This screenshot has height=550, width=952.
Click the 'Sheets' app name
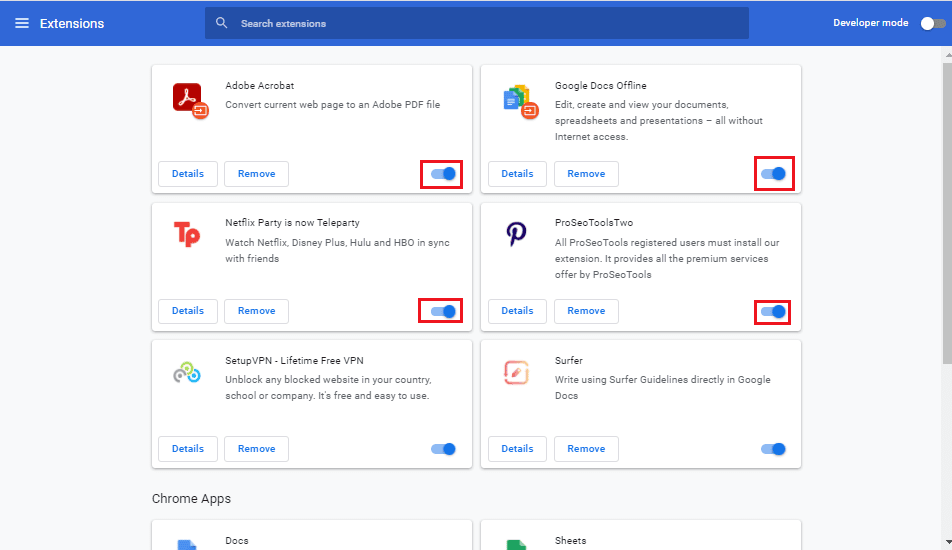tap(570, 540)
